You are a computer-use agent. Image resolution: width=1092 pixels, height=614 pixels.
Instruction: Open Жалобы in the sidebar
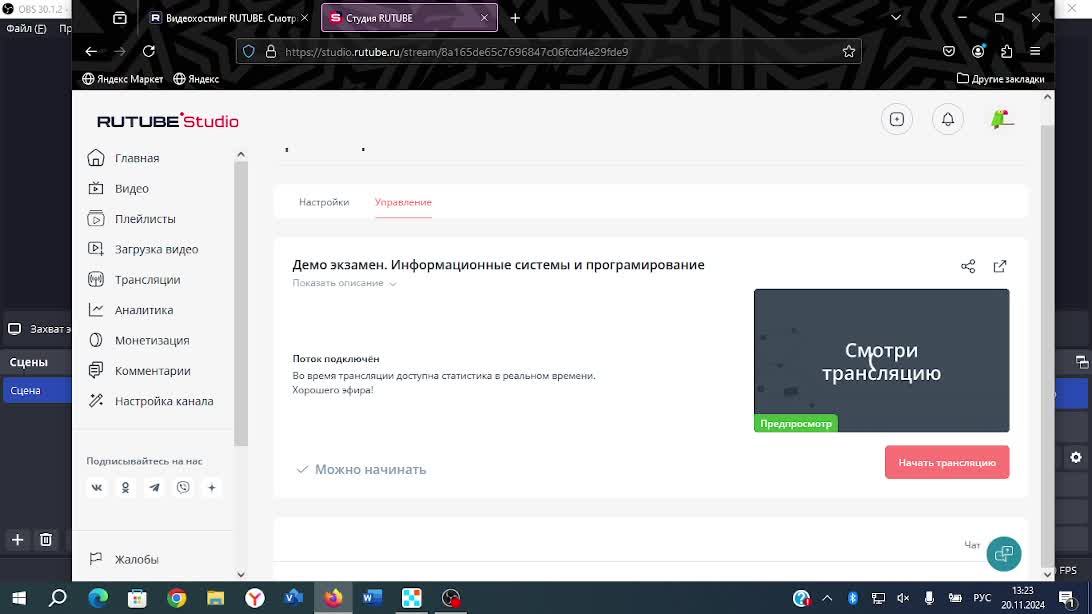point(136,559)
